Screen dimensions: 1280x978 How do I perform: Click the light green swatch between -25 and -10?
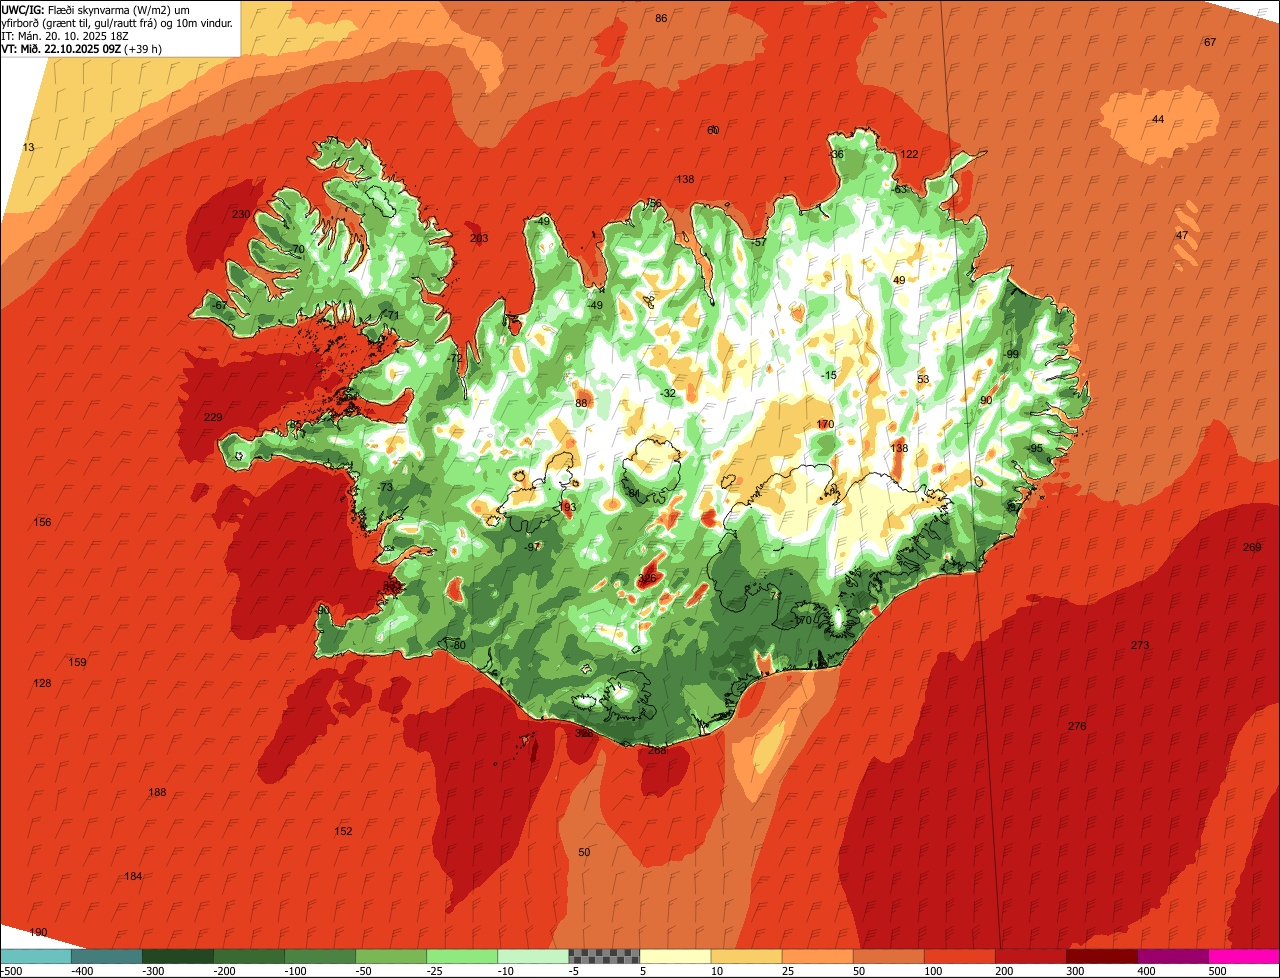point(462,956)
